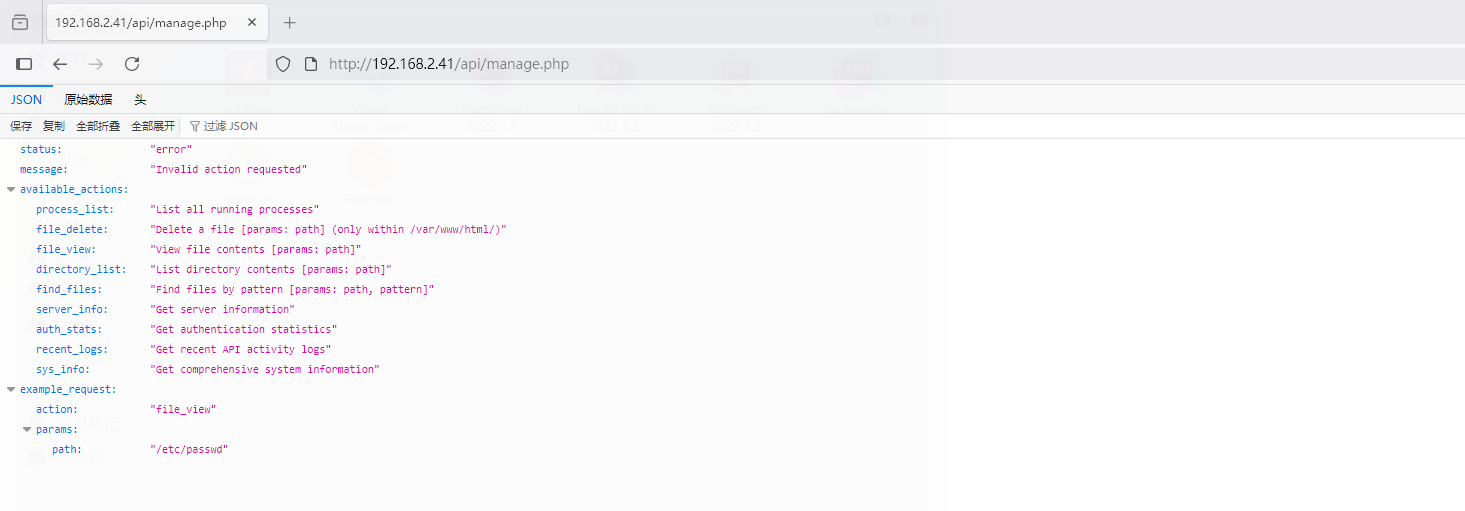Collapse the available_actions node
The width and height of the screenshot is (1465, 511).
[x=11, y=189]
